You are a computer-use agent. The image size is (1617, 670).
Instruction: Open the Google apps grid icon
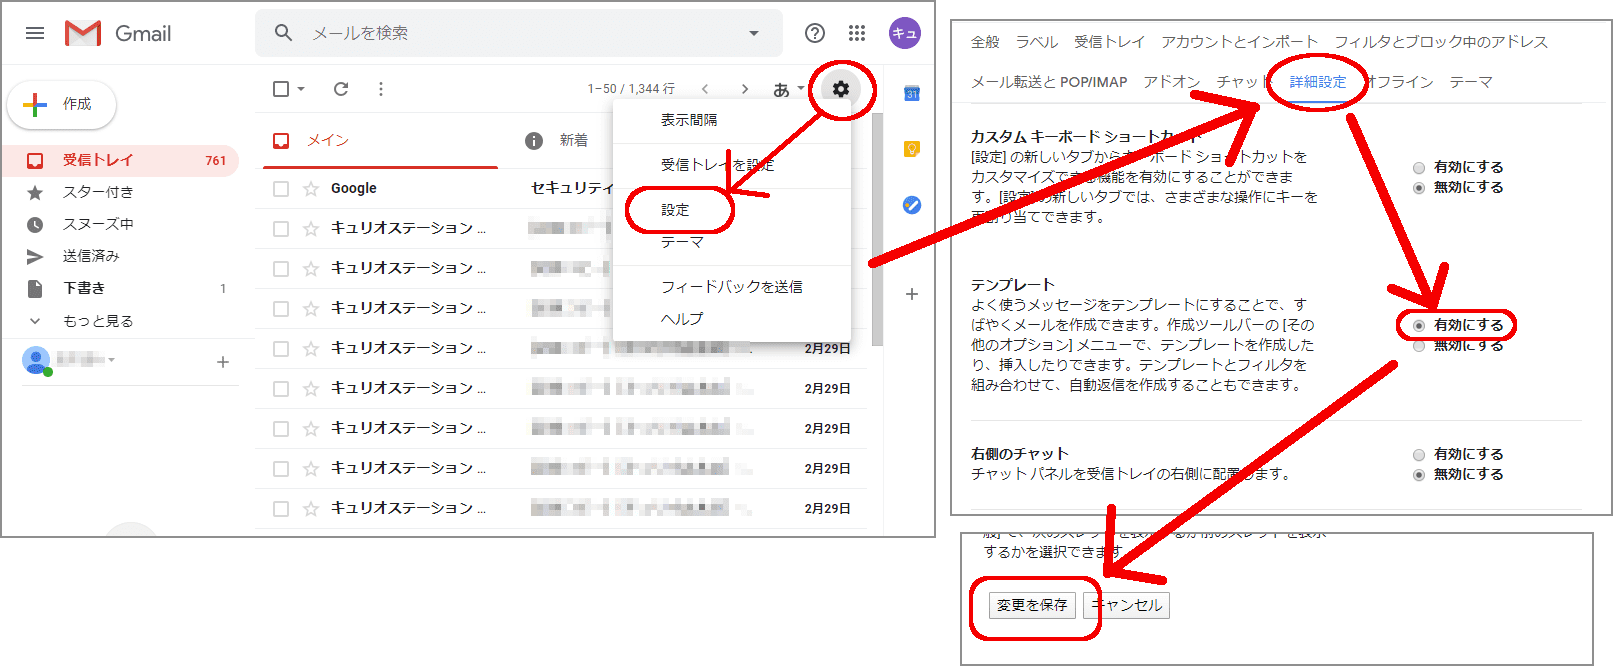pos(857,33)
